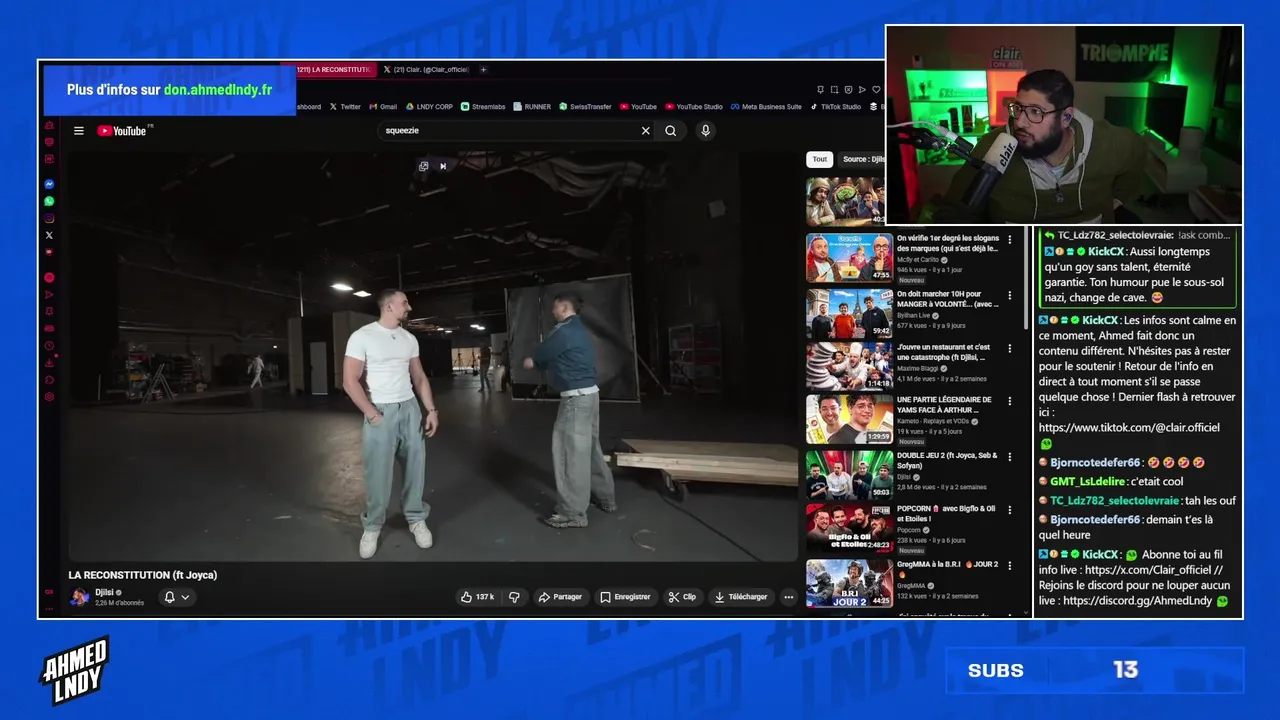Open Streamlabs bookmark
Screen dimensions: 1280x720
pos(485,107)
